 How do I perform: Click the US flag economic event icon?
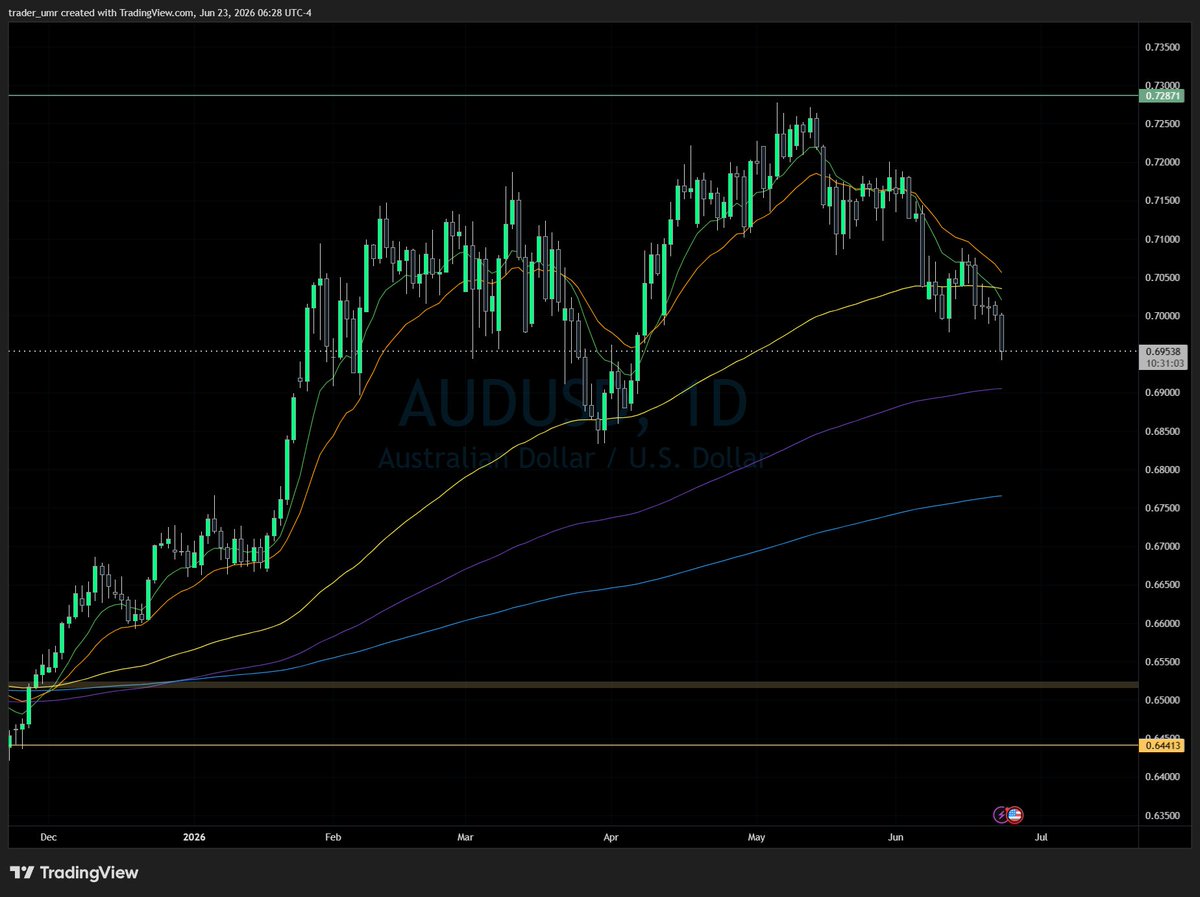[x=1015, y=815]
